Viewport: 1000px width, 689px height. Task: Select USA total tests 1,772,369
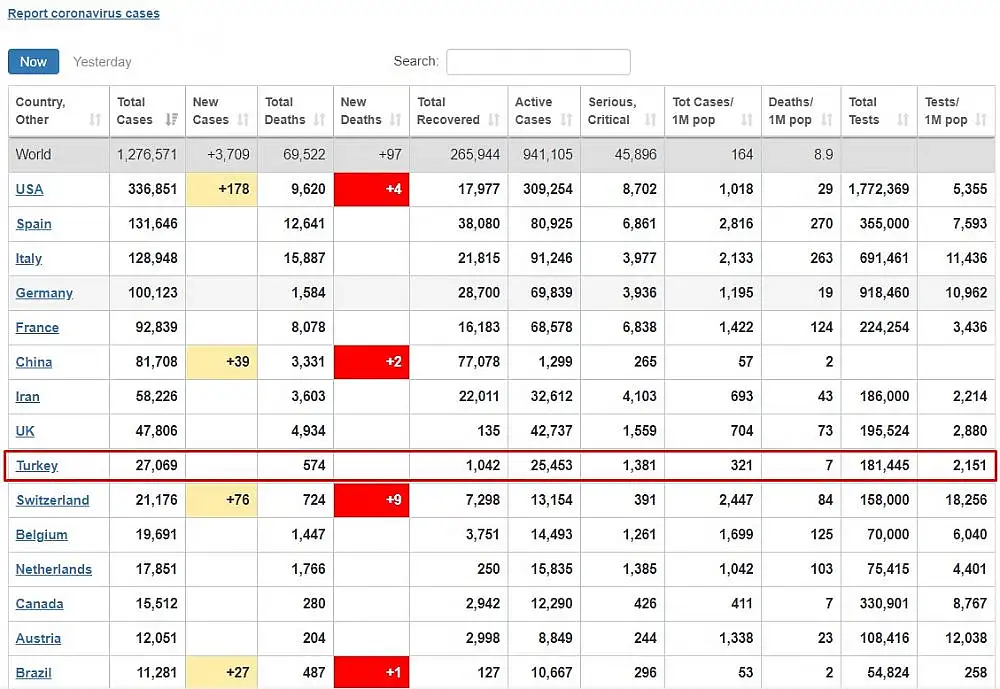click(x=879, y=189)
